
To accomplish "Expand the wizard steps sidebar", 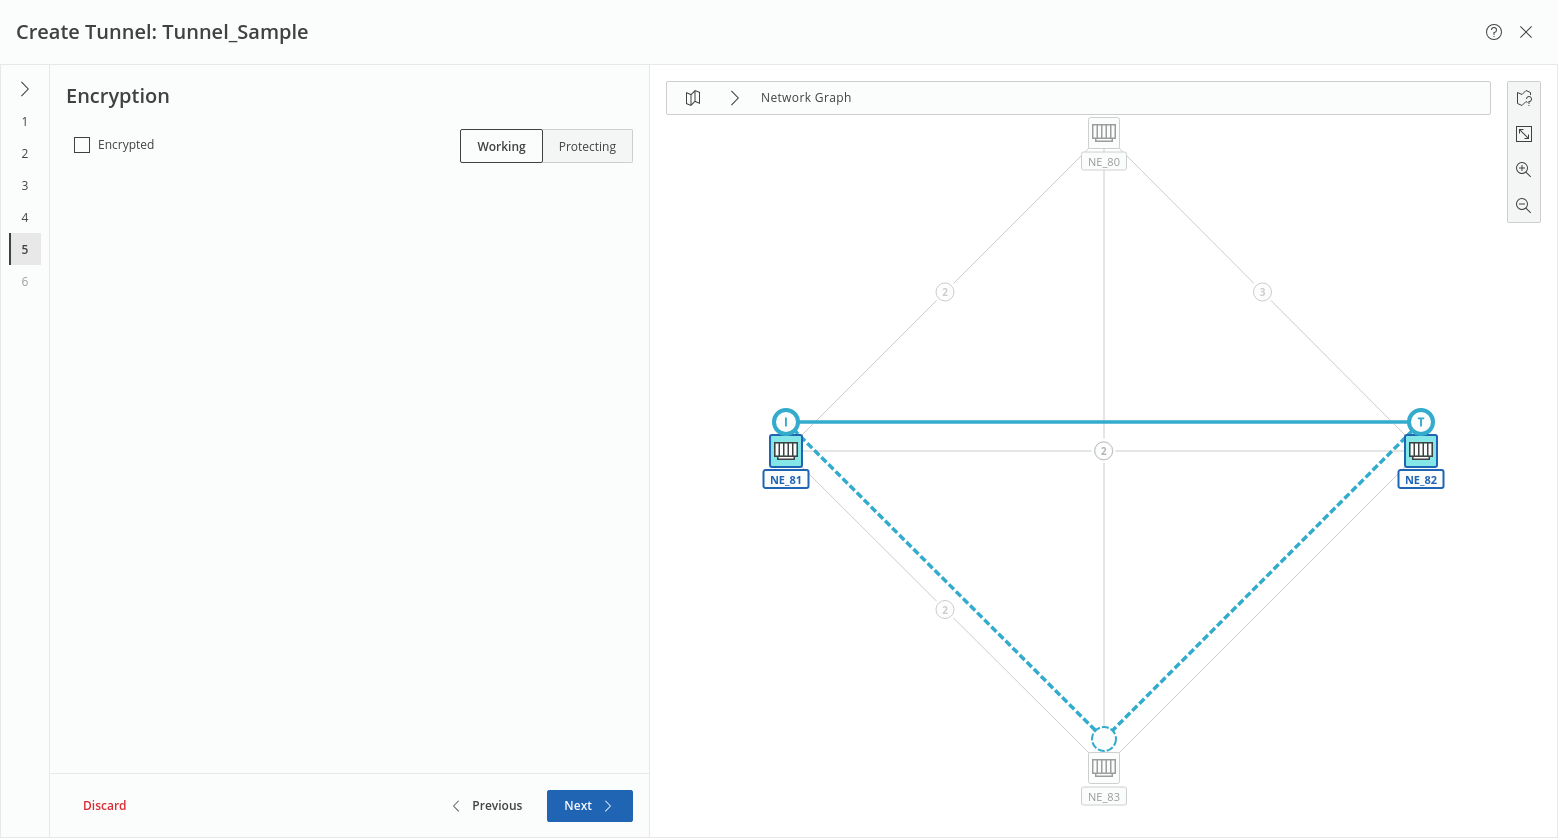I will tap(25, 89).
